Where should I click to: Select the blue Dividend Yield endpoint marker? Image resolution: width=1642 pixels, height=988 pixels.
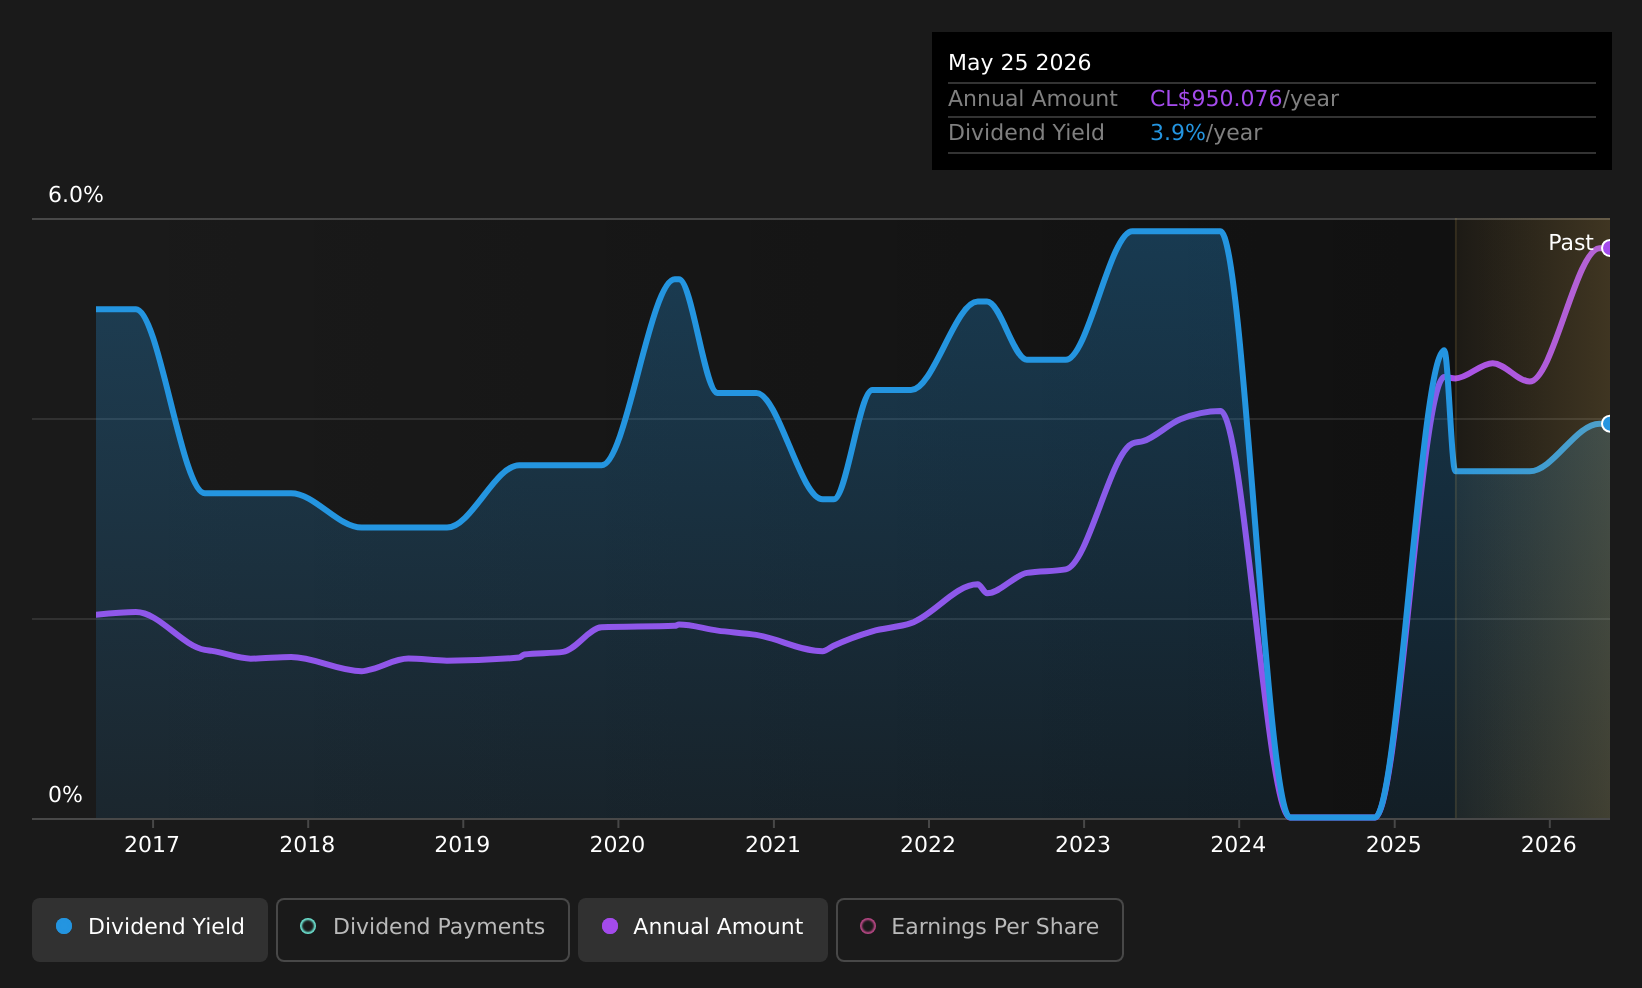pyautogui.click(x=1608, y=424)
